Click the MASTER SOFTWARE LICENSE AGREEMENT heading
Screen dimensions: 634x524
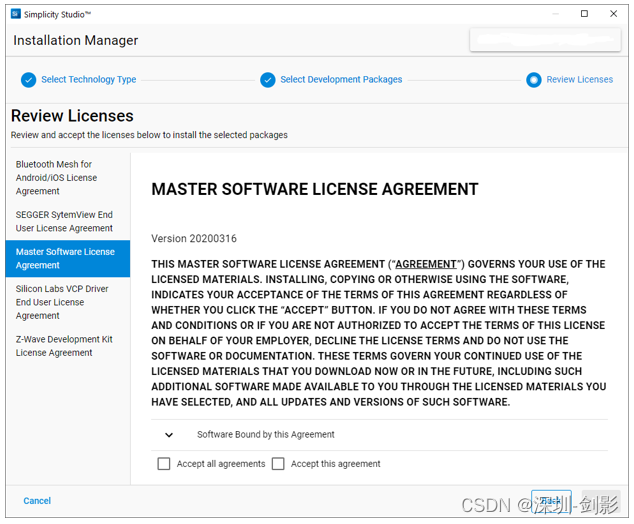[x=315, y=189]
